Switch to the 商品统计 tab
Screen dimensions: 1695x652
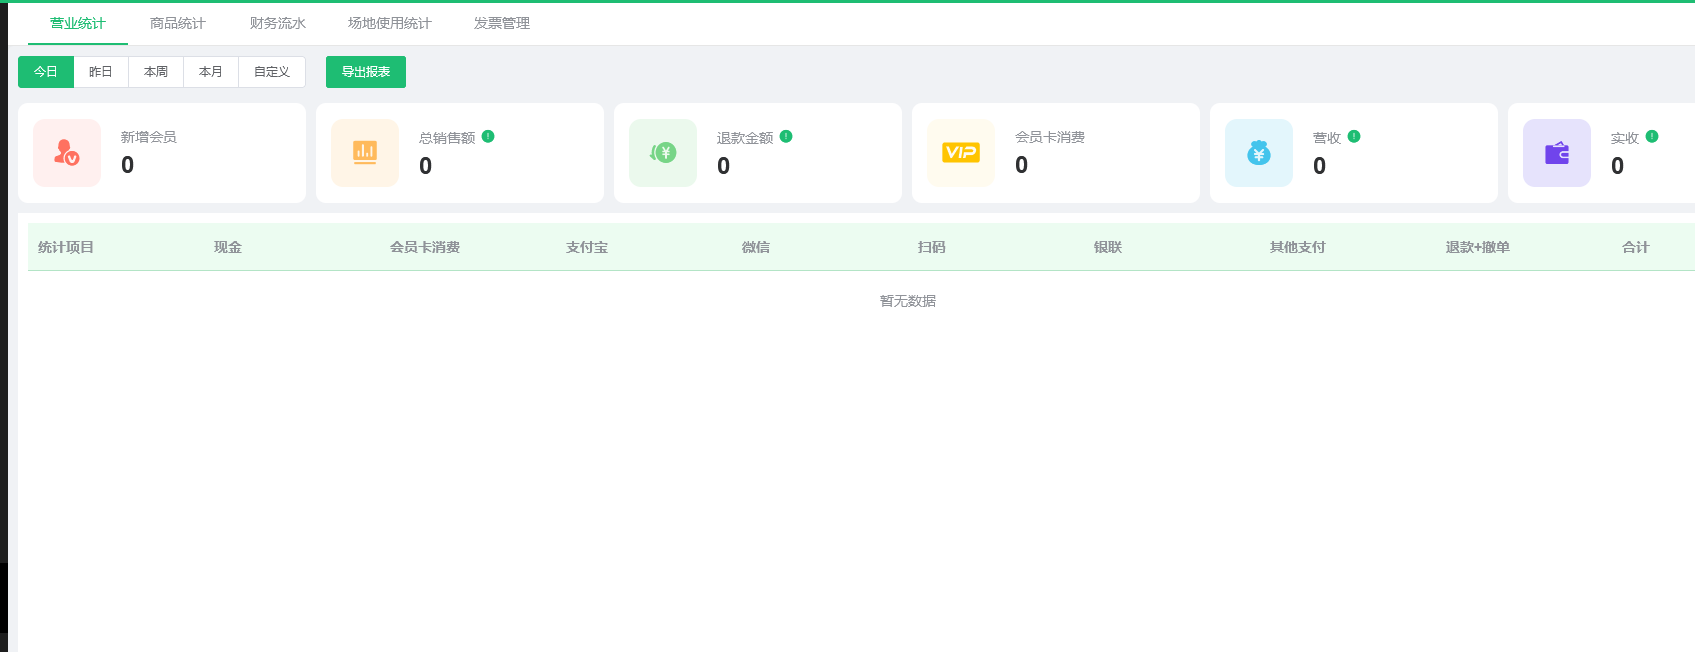pyautogui.click(x=178, y=23)
